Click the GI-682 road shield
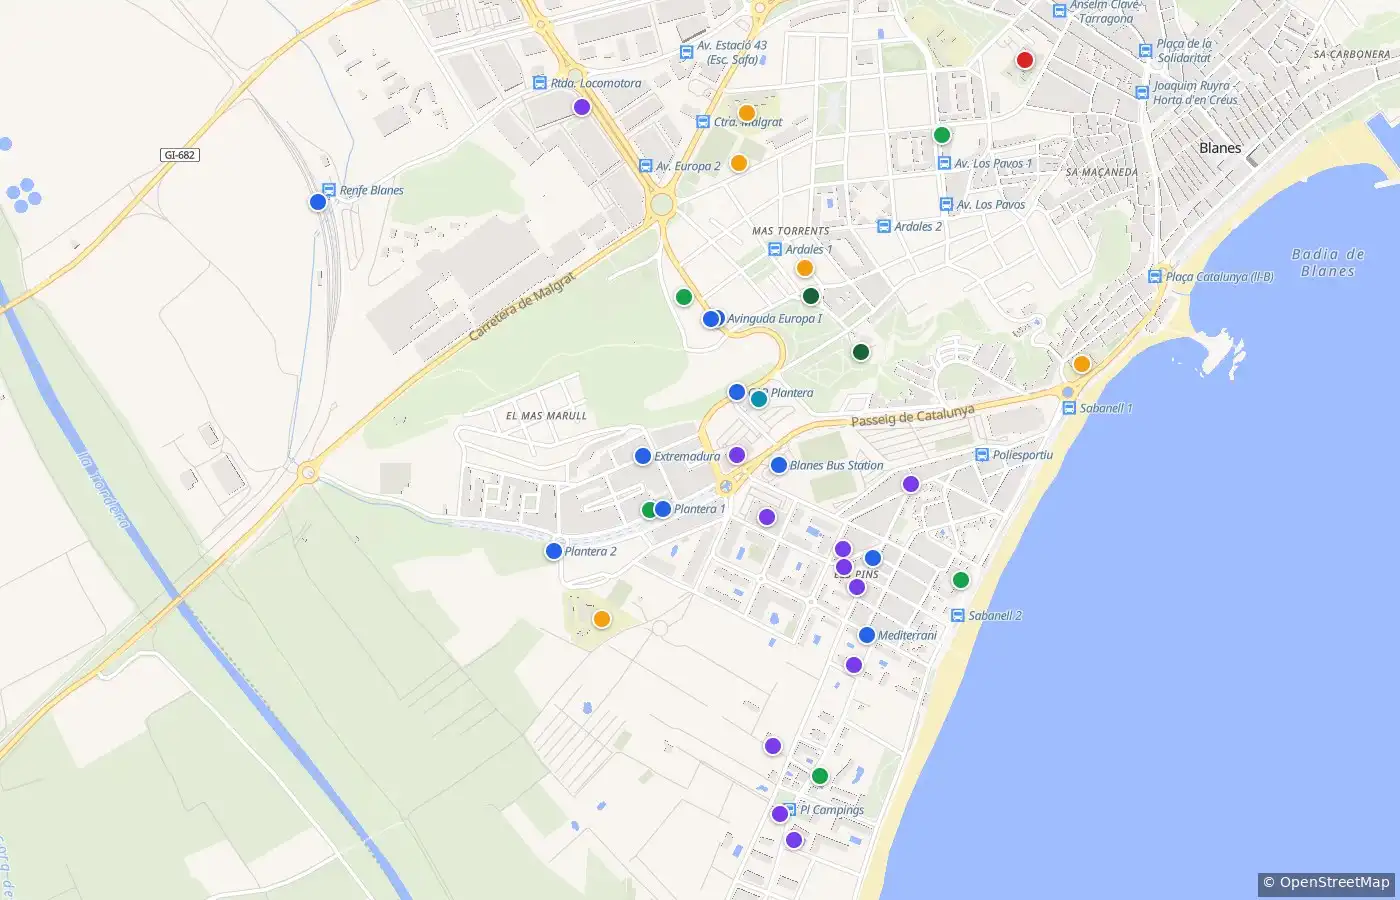Viewport: 1400px width, 900px height. tap(180, 155)
